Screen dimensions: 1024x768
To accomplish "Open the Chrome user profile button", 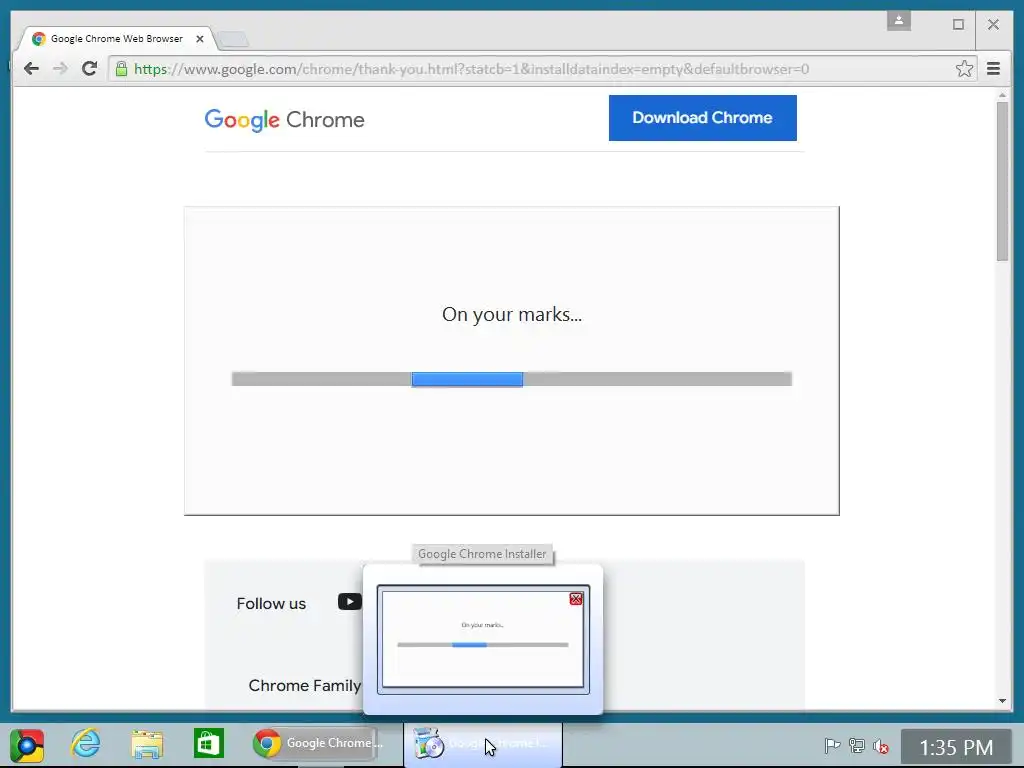I will click(x=899, y=21).
